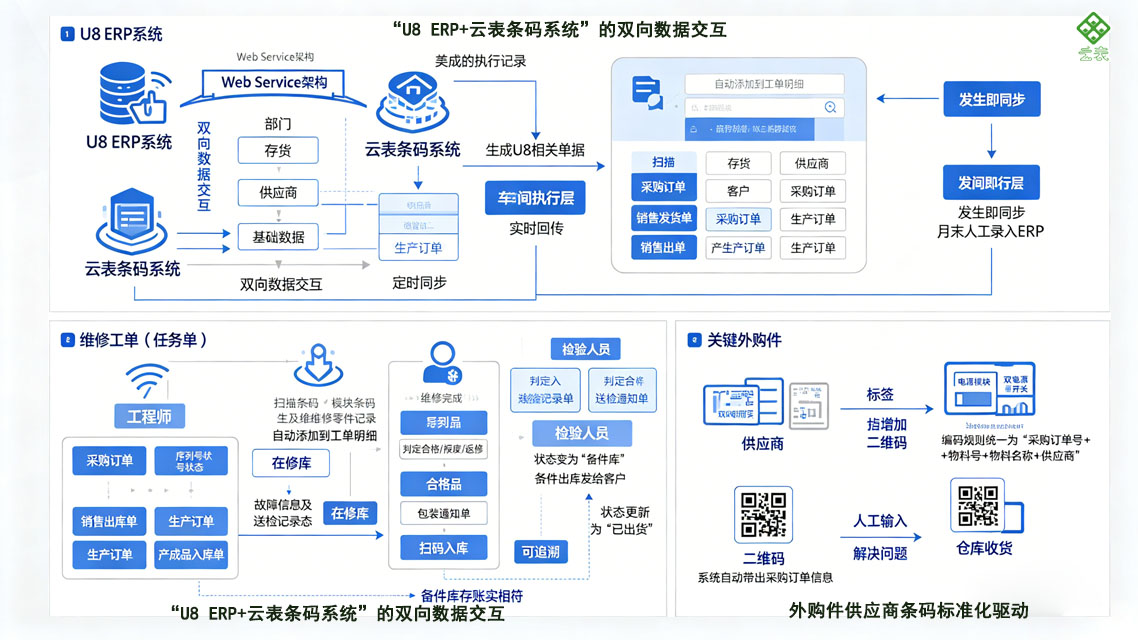
Task: Click the 电源模块 device icon
Action: 989,390
